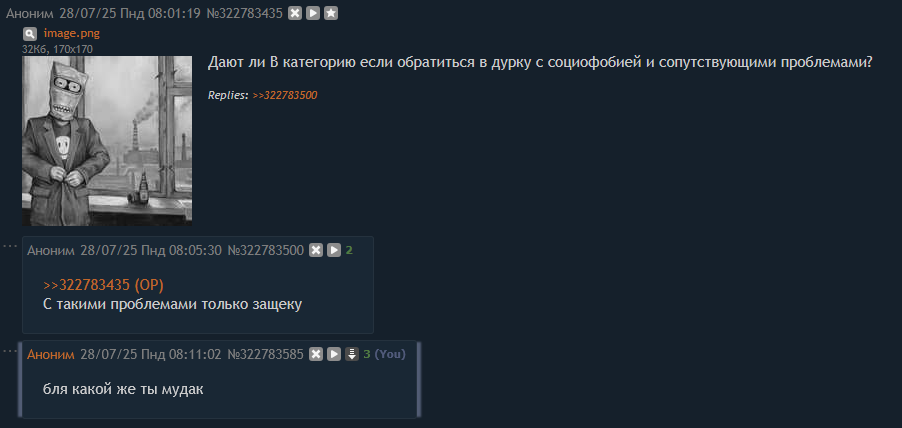Screen dimensions: 902x428
Task: Hide reply №322783585 using its X icon
Action: (x=316, y=354)
